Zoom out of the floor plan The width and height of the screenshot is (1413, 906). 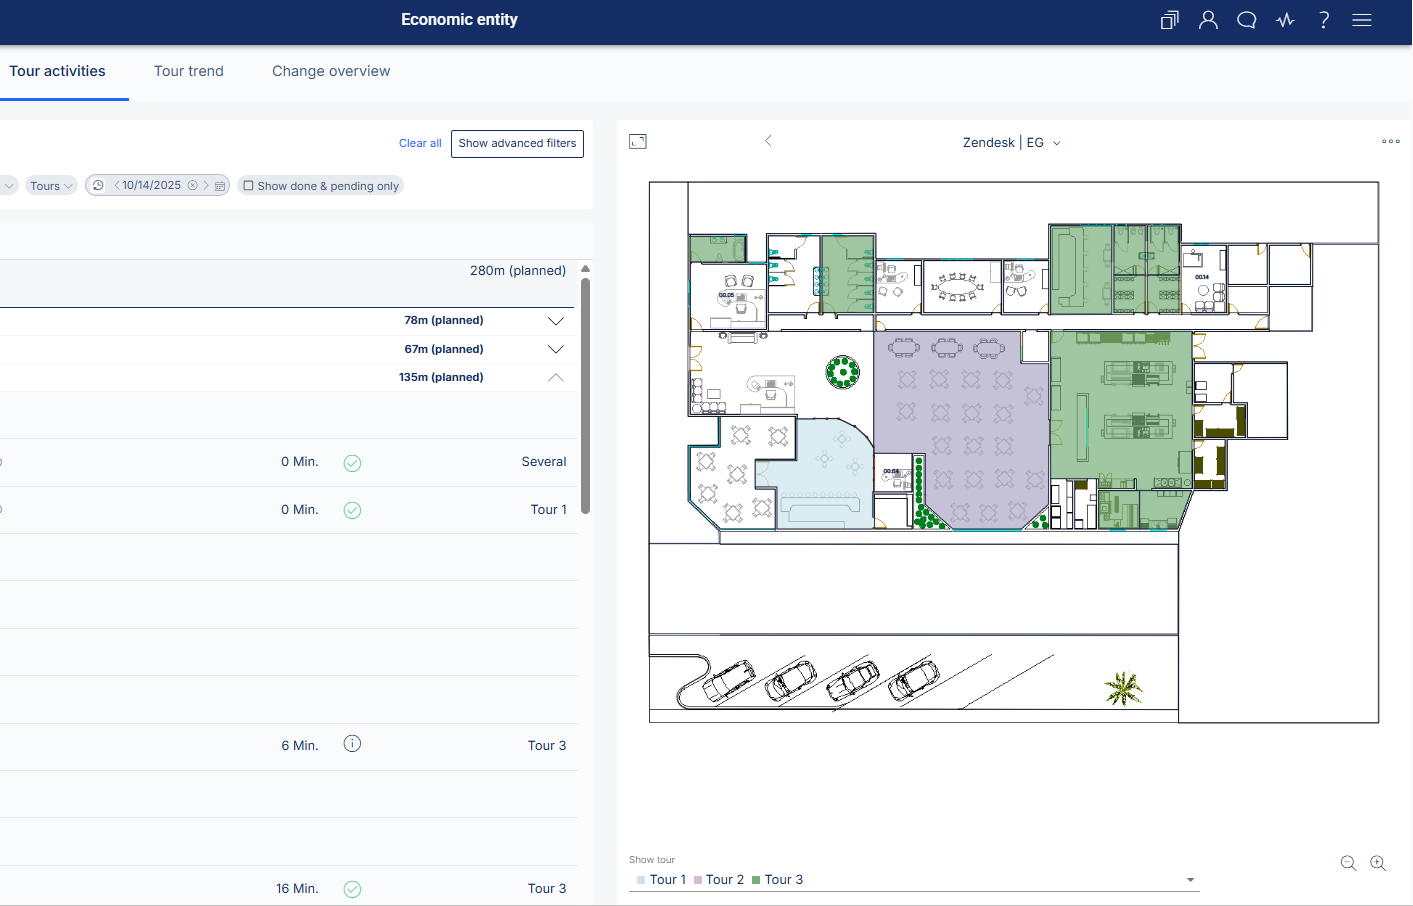click(1348, 863)
